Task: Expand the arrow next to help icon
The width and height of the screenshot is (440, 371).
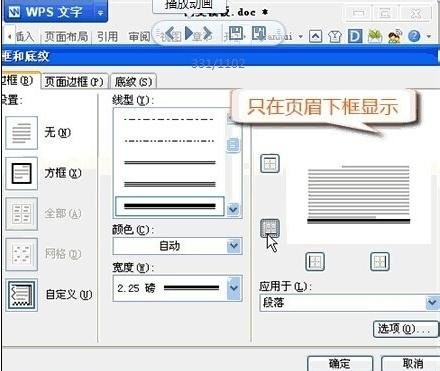Action: (x=429, y=36)
